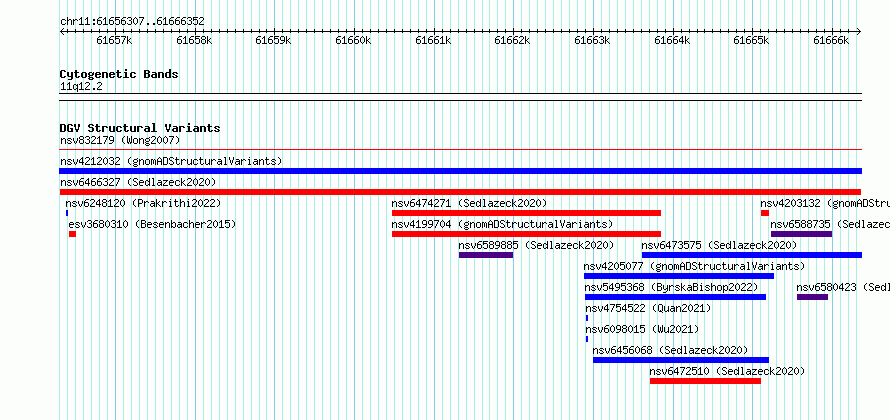Click the nsv4199704 gnomADStructuralVariants label
Image resolution: width=890 pixels, height=420 pixels.
click(x=502, y=224)
